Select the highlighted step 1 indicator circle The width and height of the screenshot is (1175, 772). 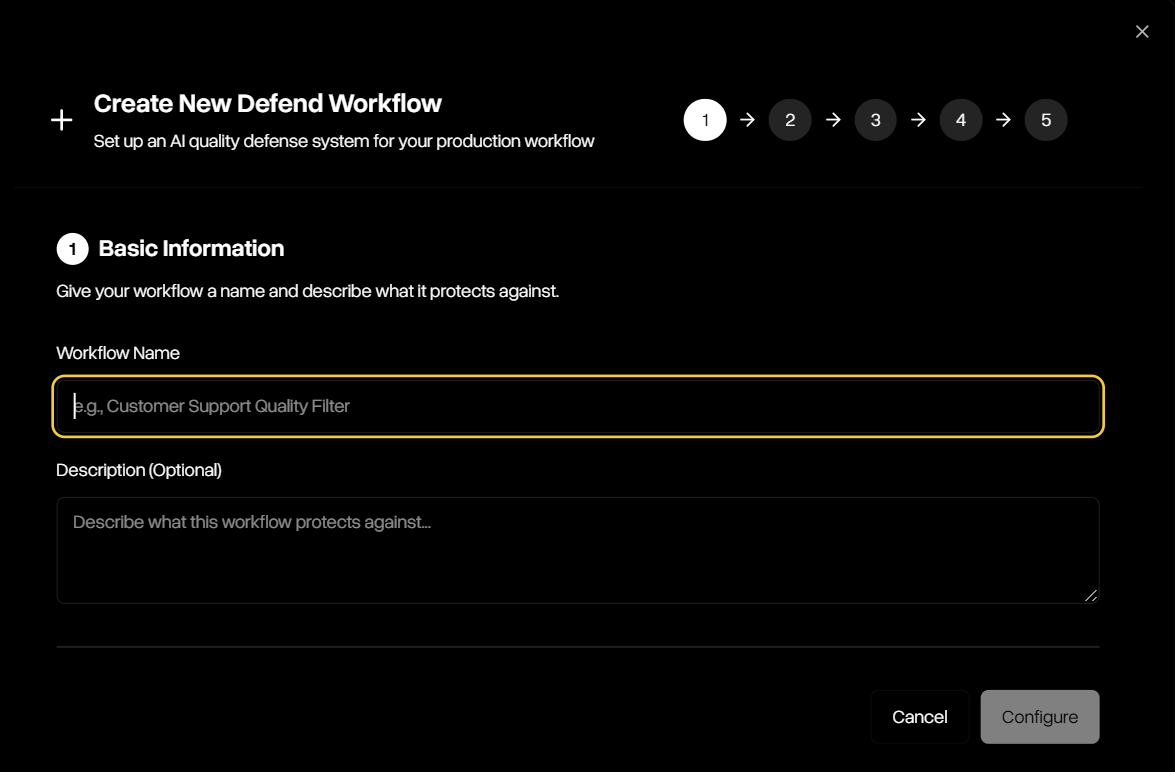(x=705, y=119)
